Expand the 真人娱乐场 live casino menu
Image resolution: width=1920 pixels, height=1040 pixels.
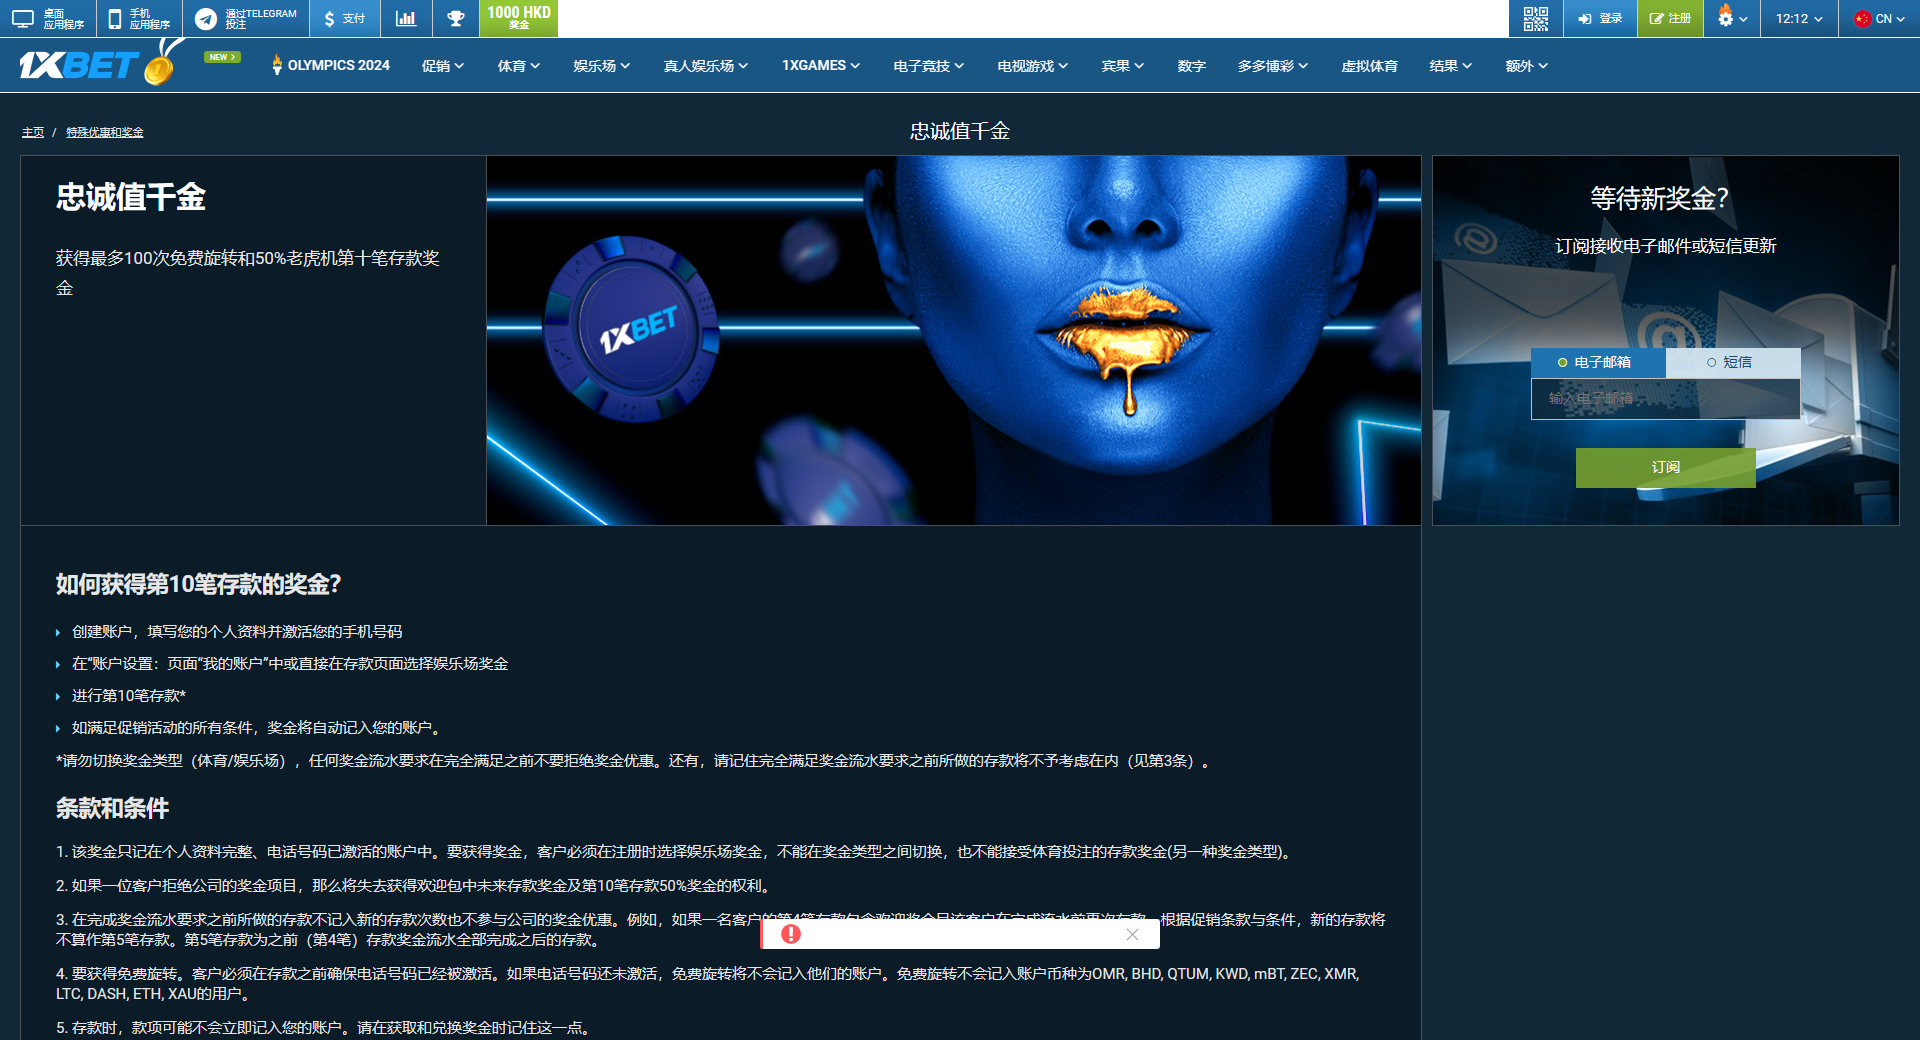[705, 66]
